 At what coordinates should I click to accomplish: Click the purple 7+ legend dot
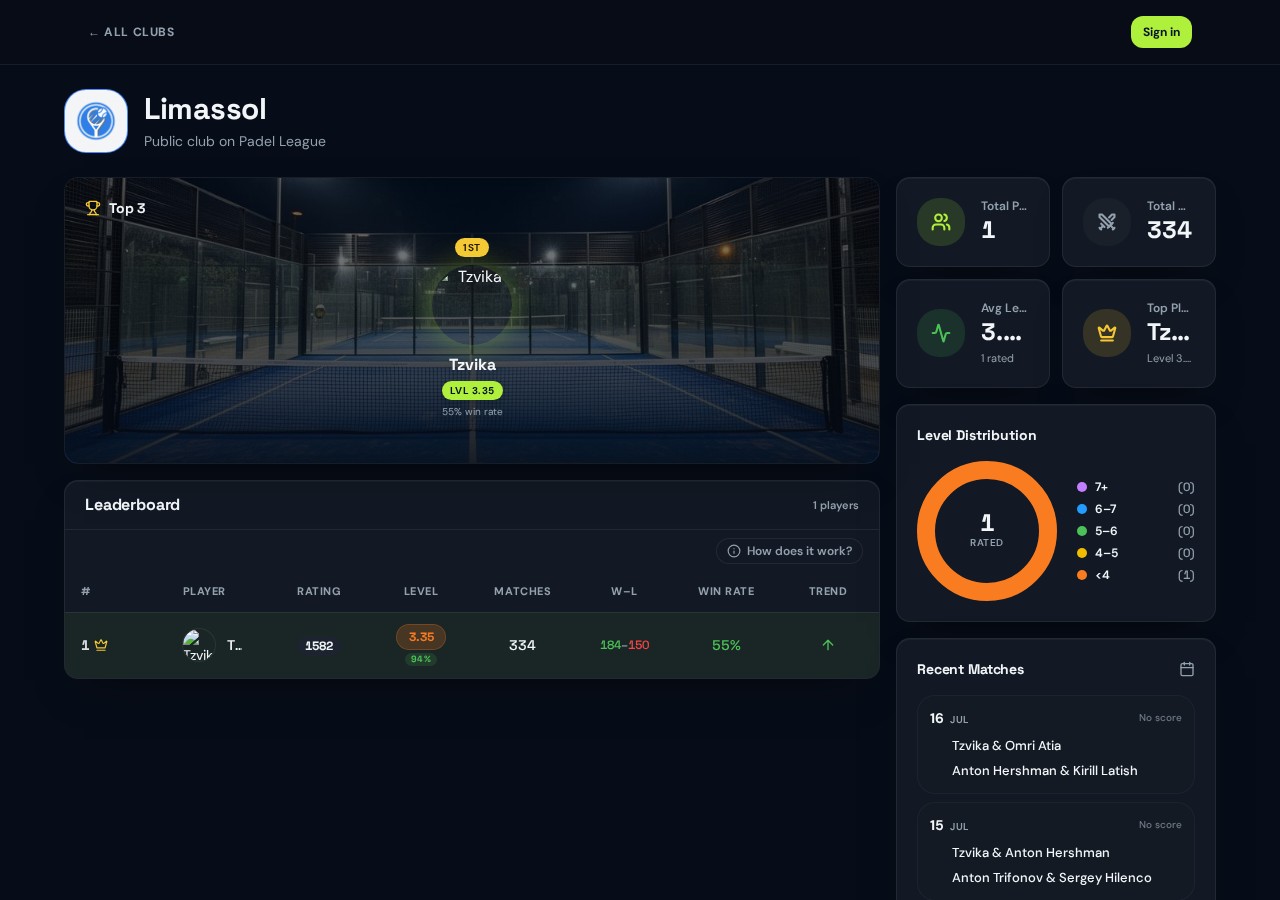1082,487
